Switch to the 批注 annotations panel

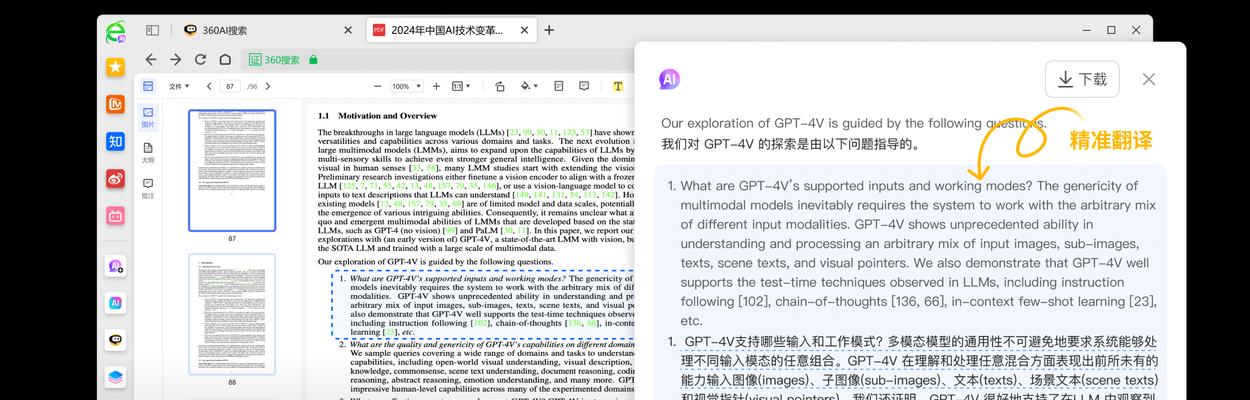point(148,188)
